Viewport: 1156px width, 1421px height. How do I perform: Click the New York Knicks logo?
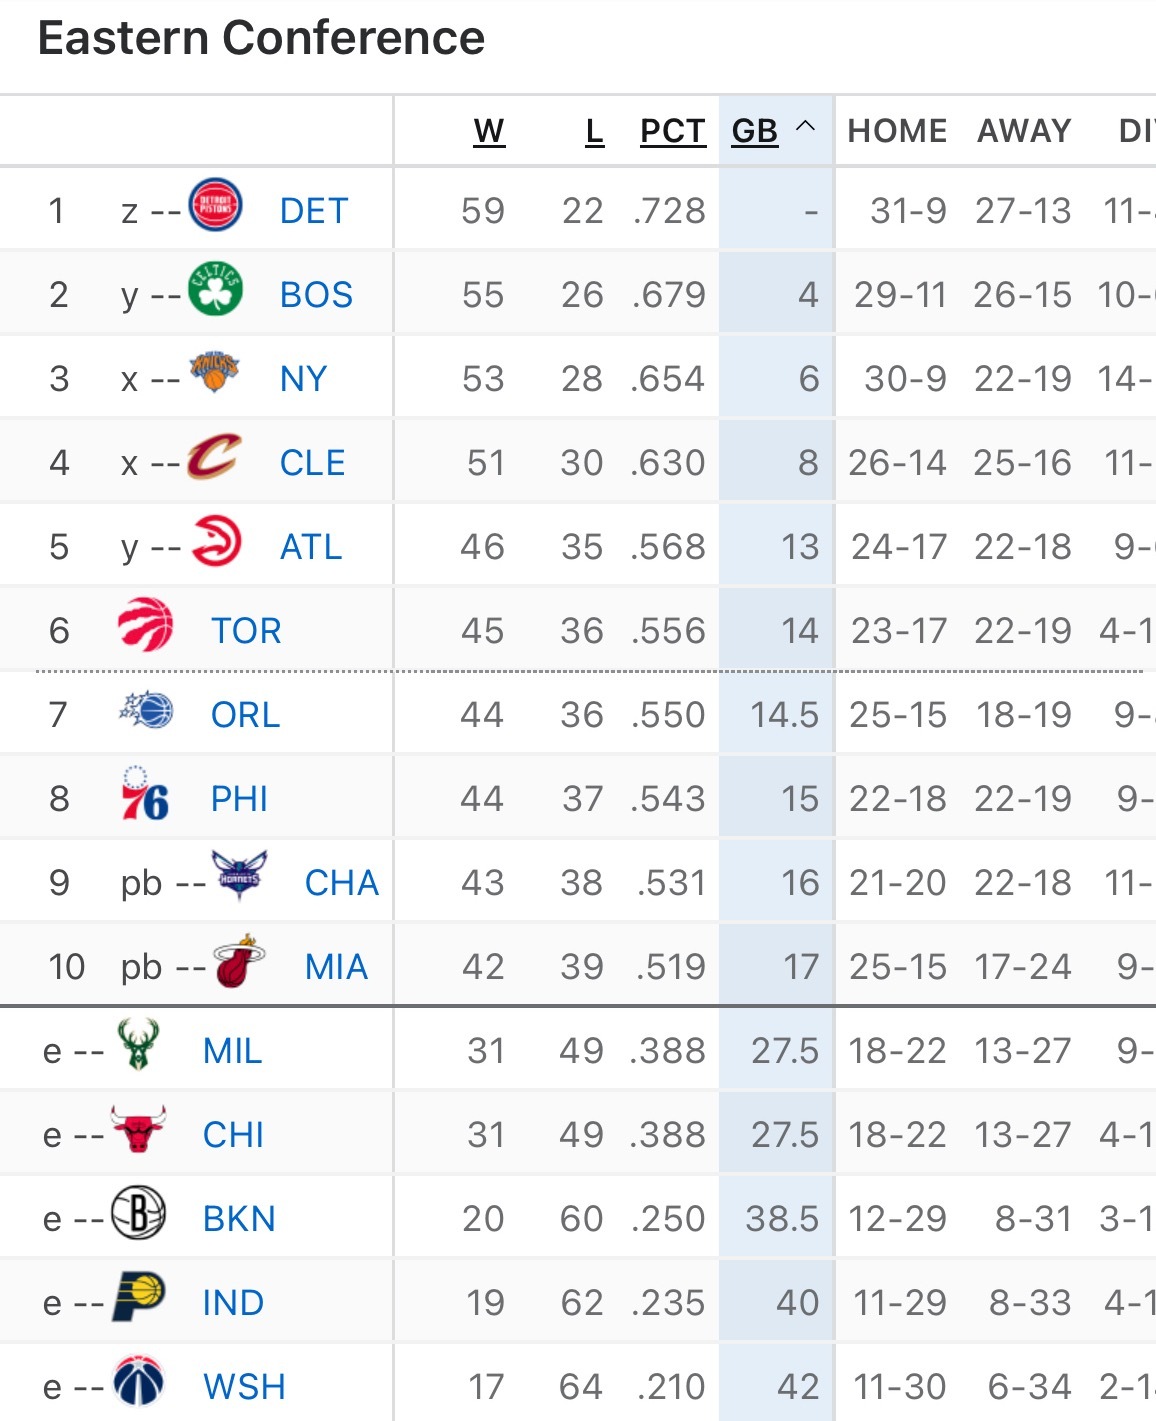(215, 373)
